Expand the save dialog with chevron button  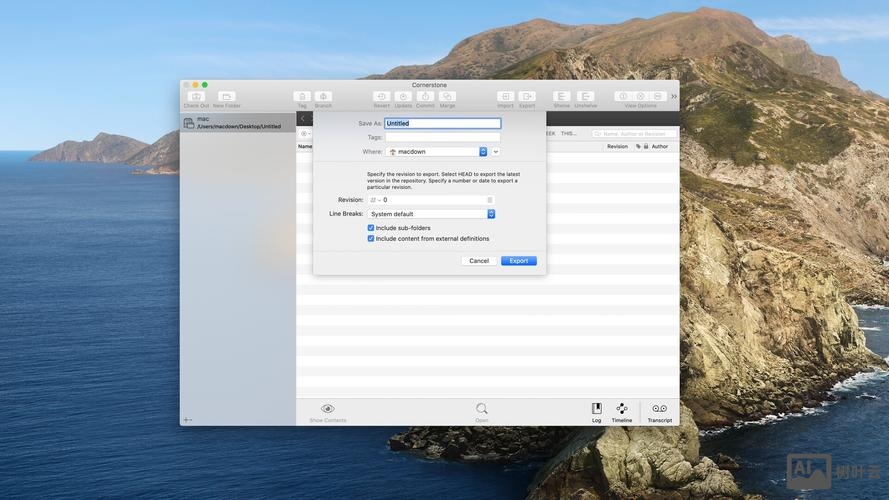(496, 152)
